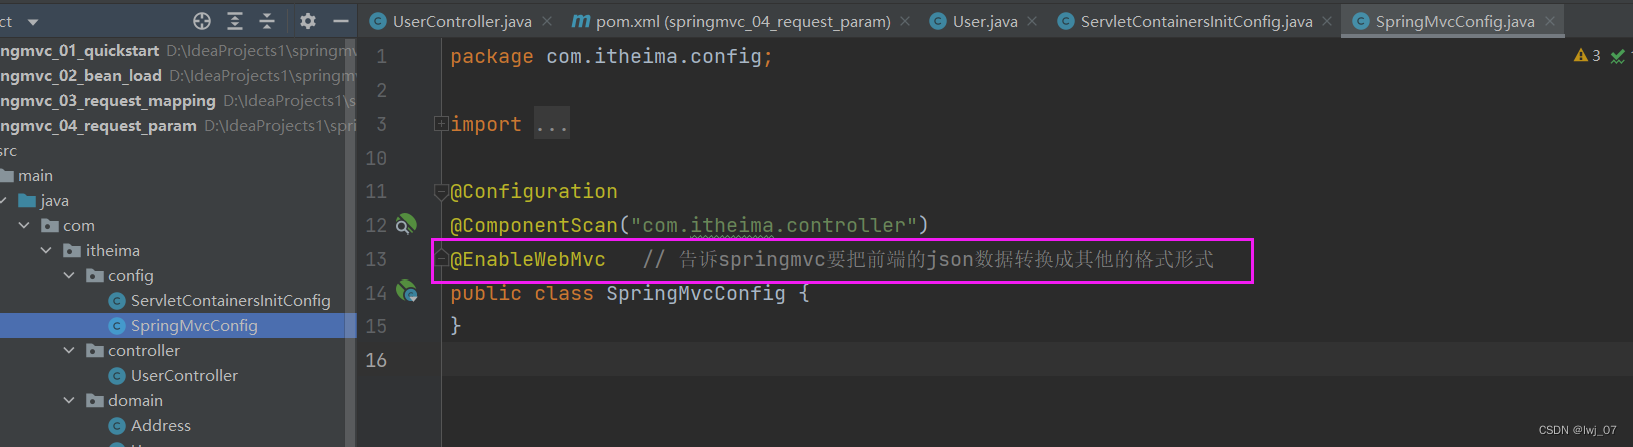Switch to ServletContainersInitConfig.java tab
Image resolution: width=1633 pixels, height=447 pixels.
[x=1195, y=21]
